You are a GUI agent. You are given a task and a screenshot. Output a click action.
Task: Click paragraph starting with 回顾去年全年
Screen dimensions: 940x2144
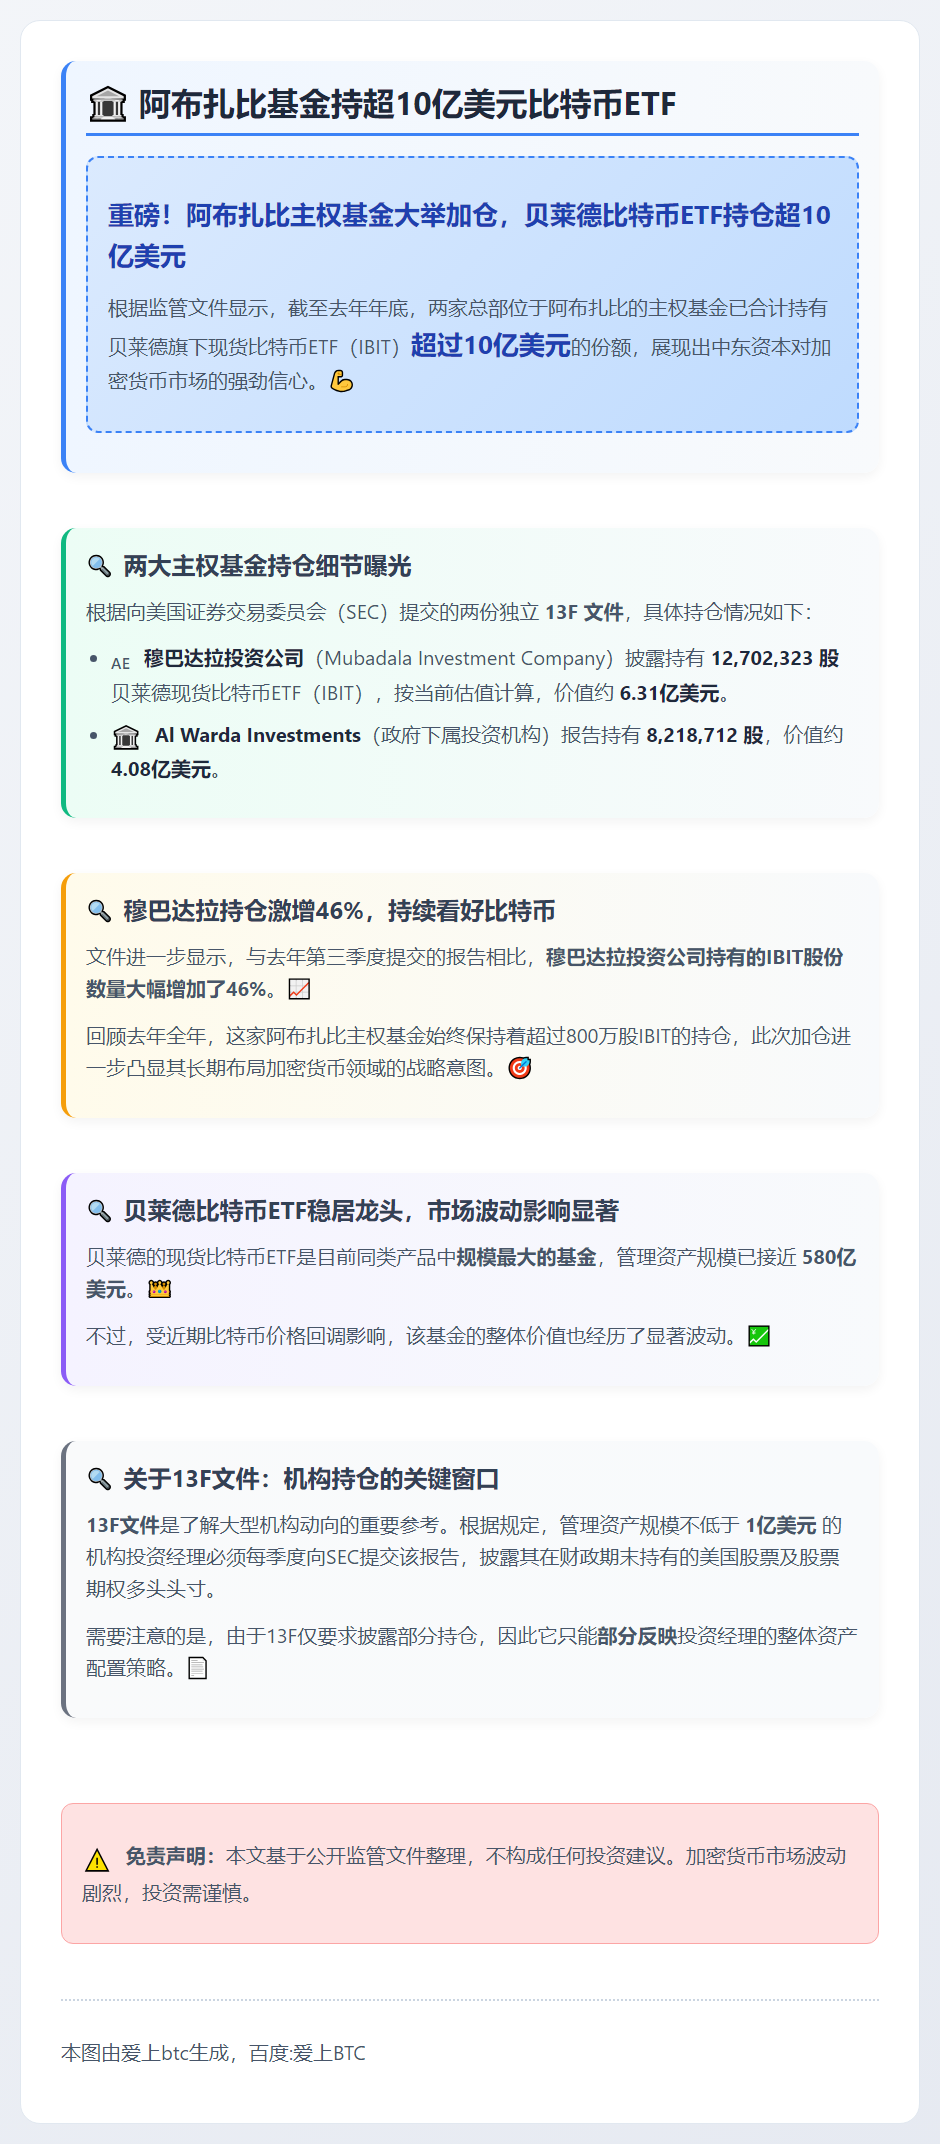(x=469, y=1052)
